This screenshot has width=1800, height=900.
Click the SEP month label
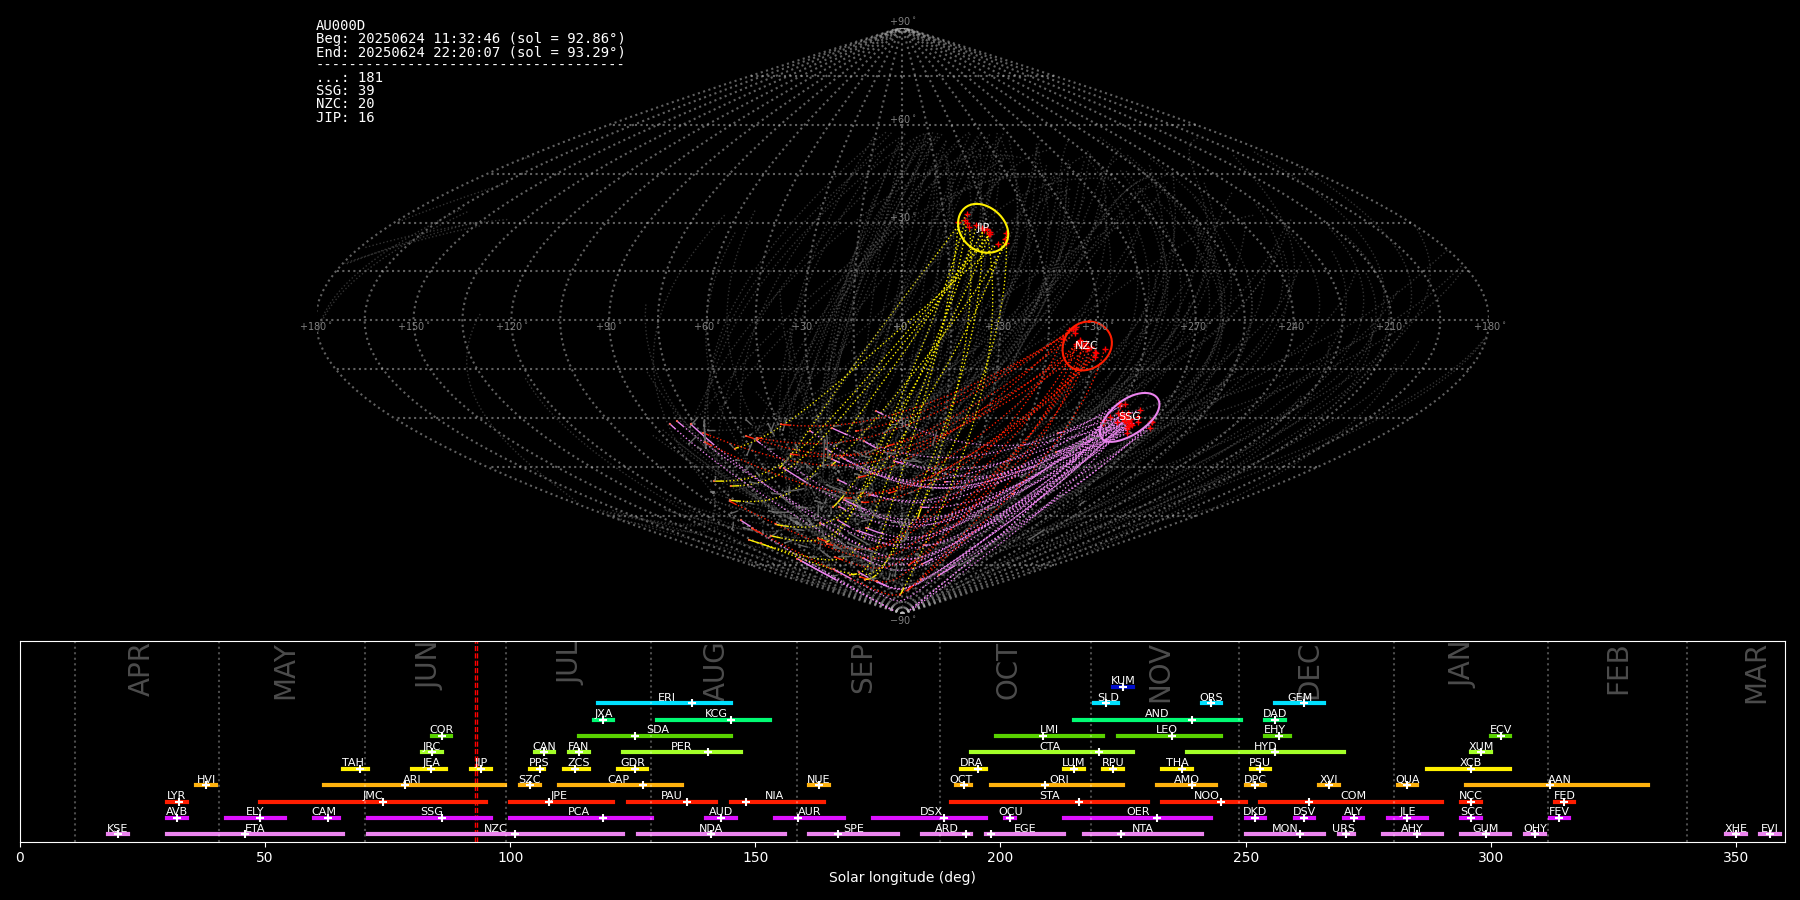(x=862, y=669)
